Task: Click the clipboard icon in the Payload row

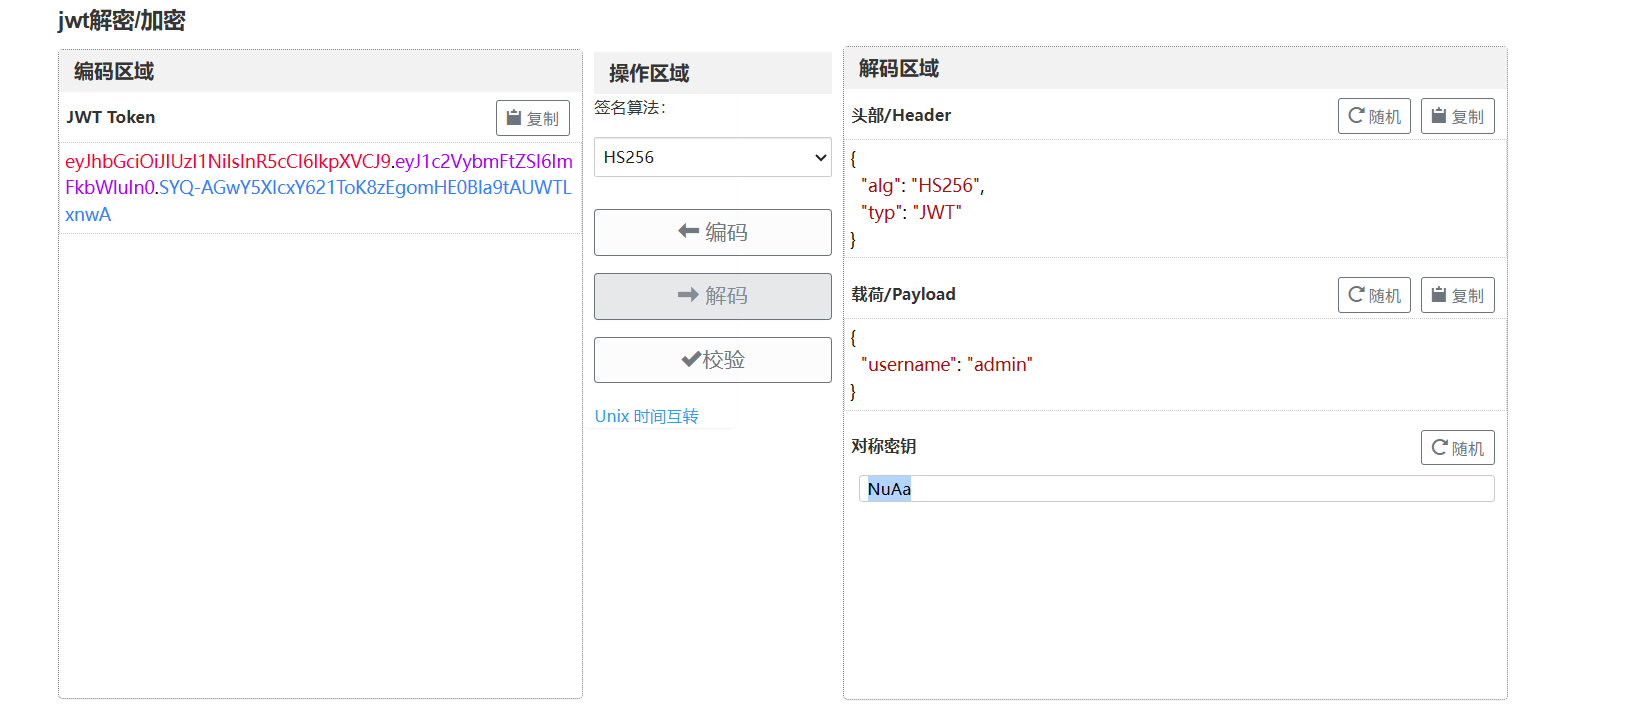Action: [x=1439, y=295]
